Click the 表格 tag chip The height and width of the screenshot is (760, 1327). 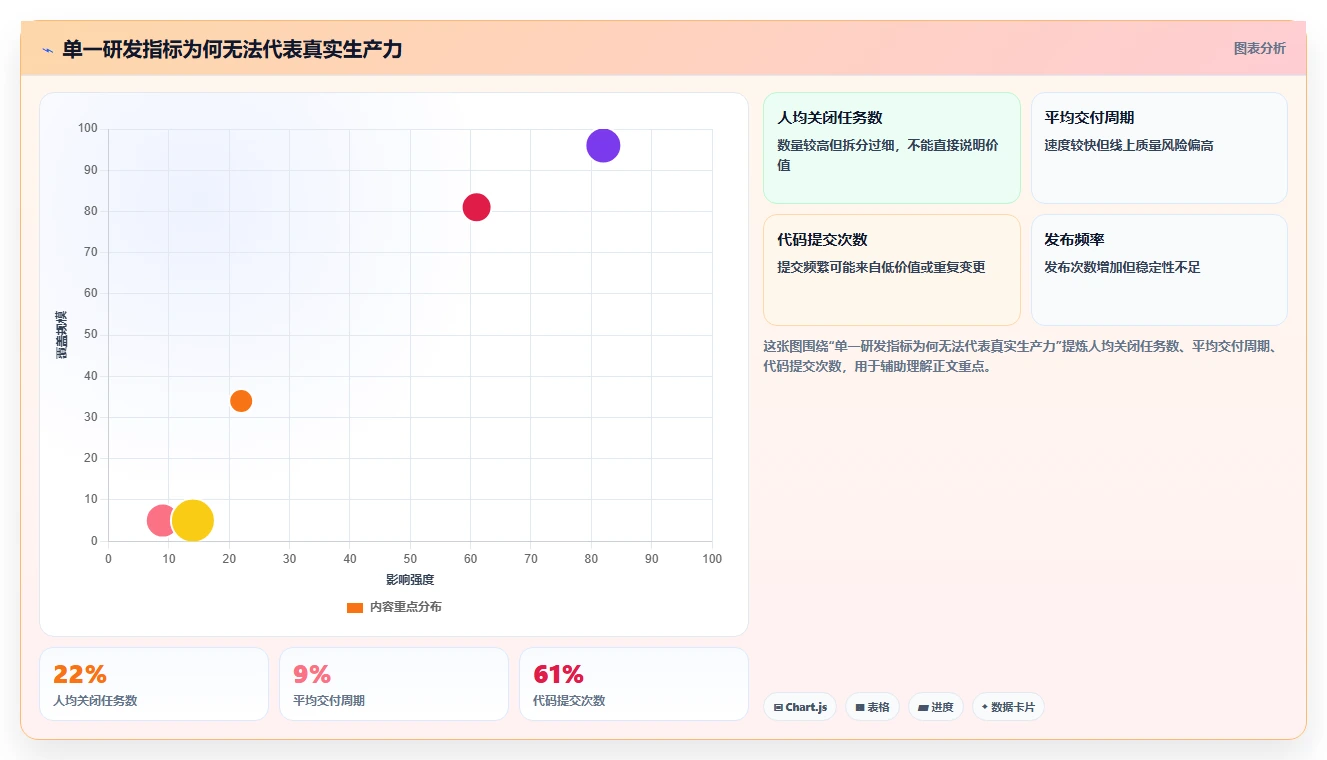coord(872,707)
